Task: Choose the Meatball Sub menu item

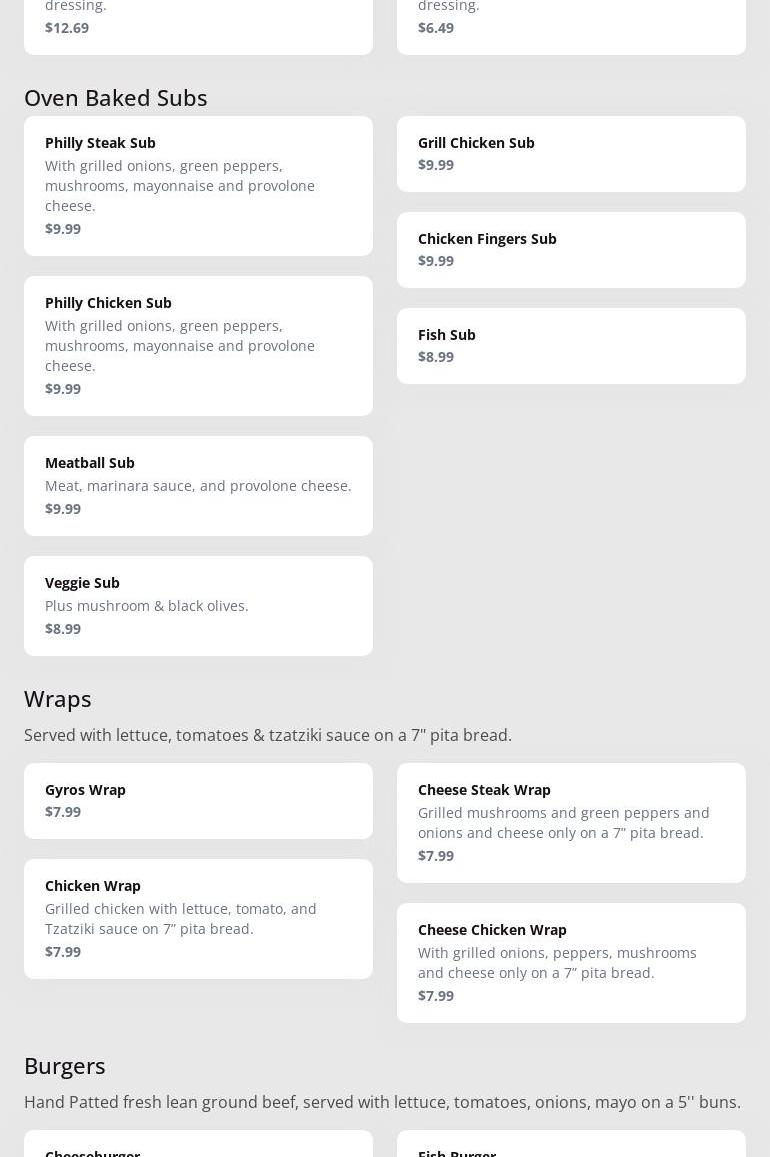Action: (198, 485)
